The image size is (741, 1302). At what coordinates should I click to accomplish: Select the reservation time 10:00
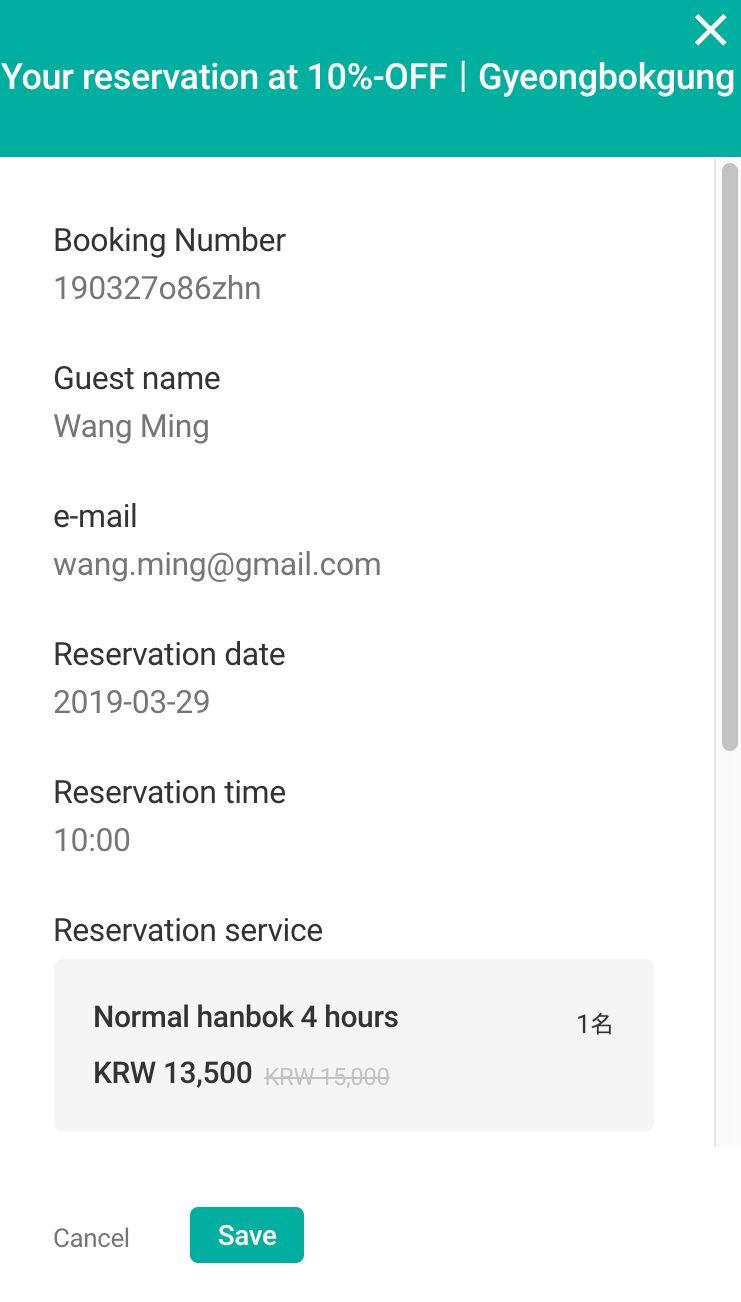(x=92, y=840)
